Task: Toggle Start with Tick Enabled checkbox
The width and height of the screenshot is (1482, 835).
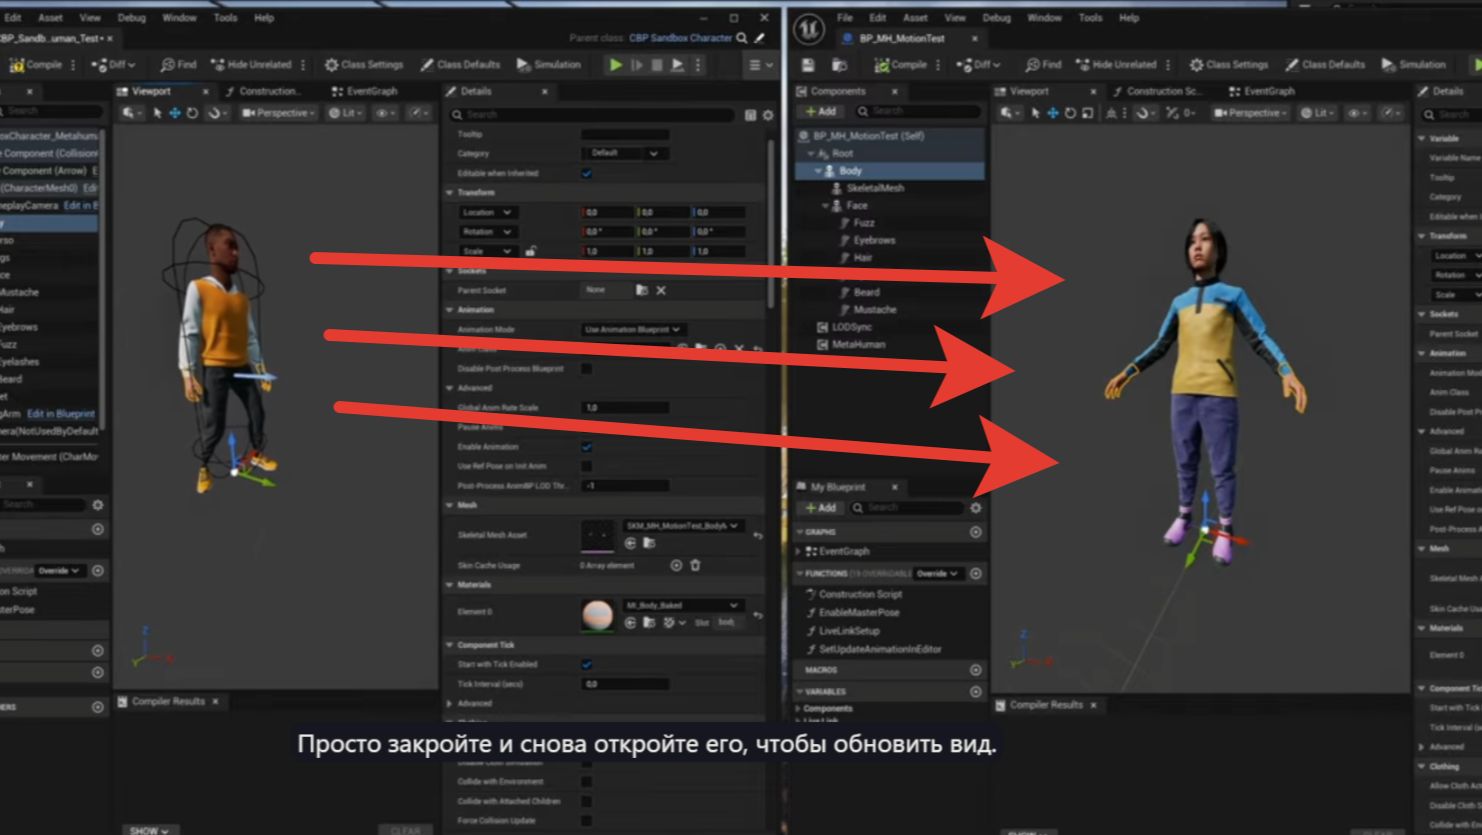Action: pyautogui.click(x=587, y=664)
